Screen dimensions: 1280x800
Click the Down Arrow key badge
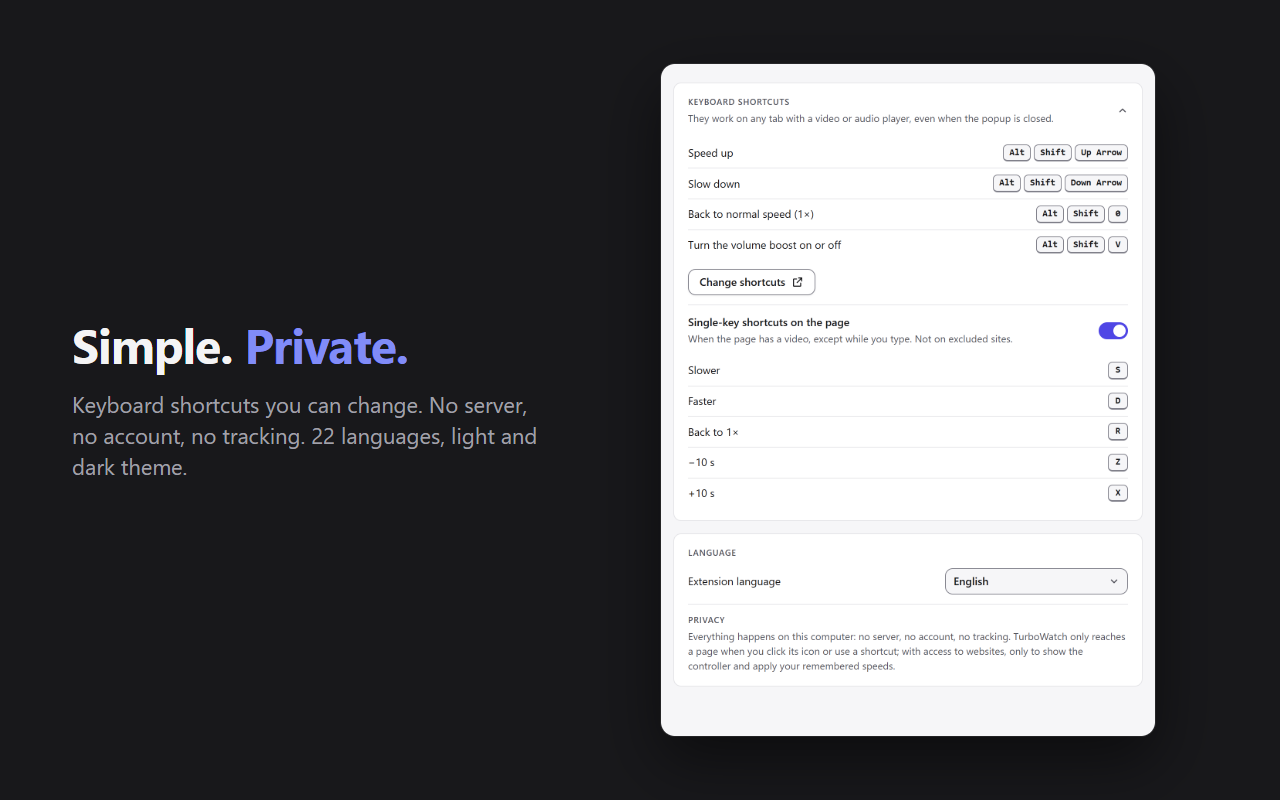click(1096, 183)
